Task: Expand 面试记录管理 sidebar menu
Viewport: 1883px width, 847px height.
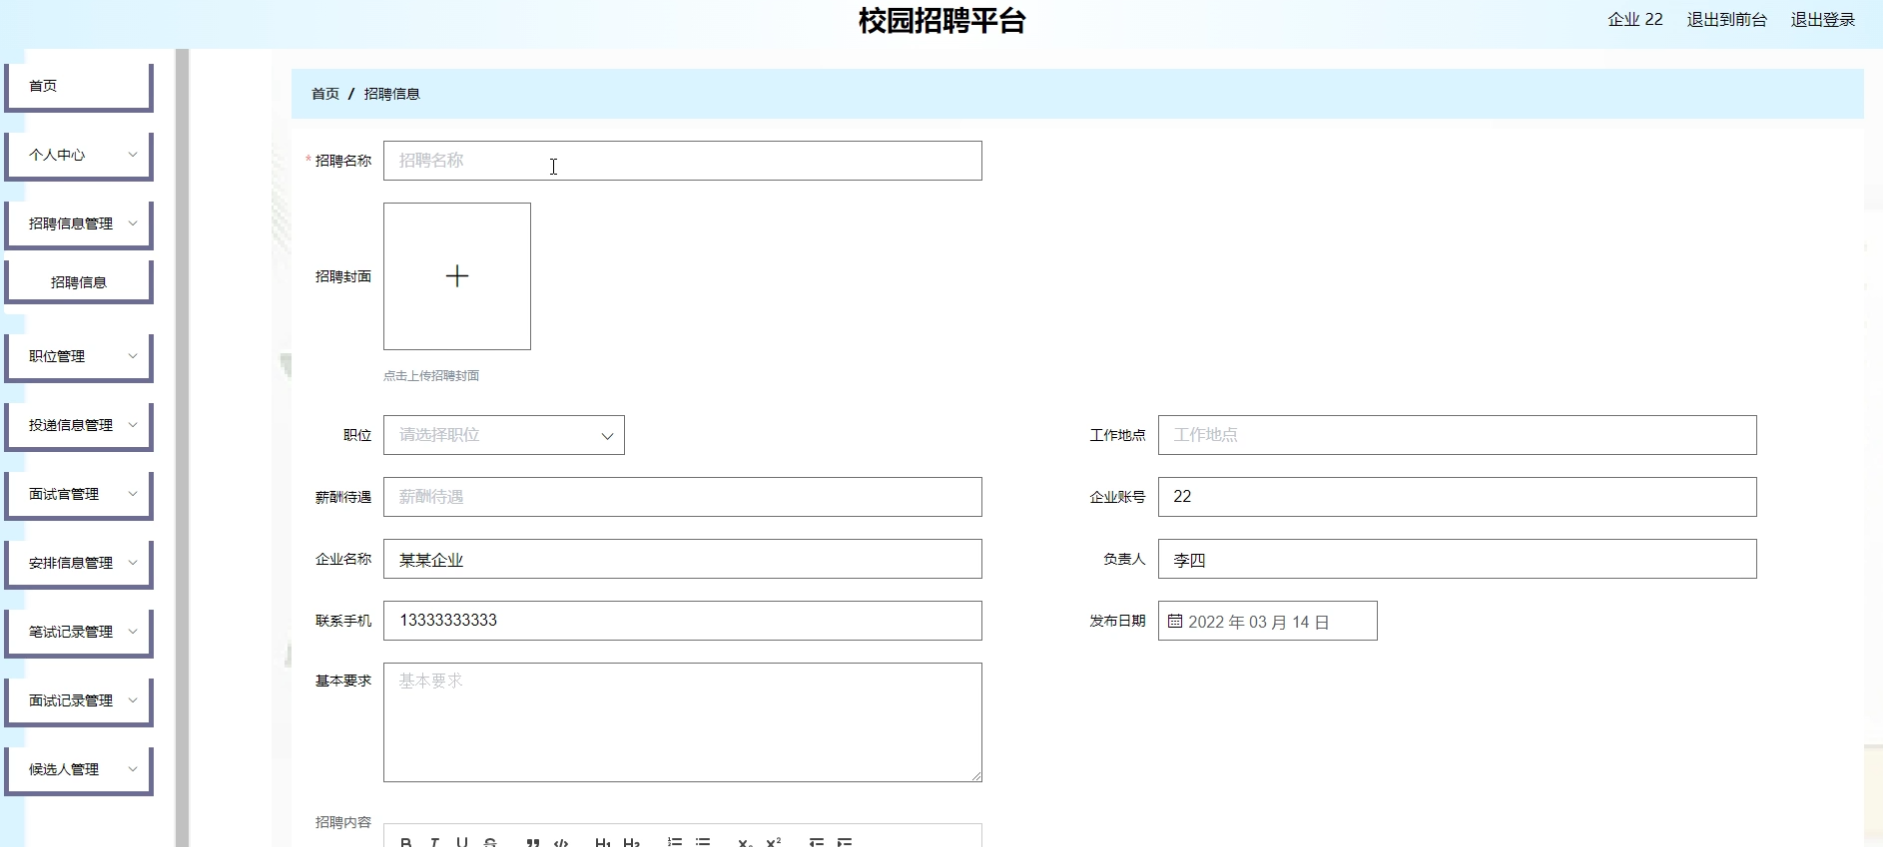Action: 79,702
